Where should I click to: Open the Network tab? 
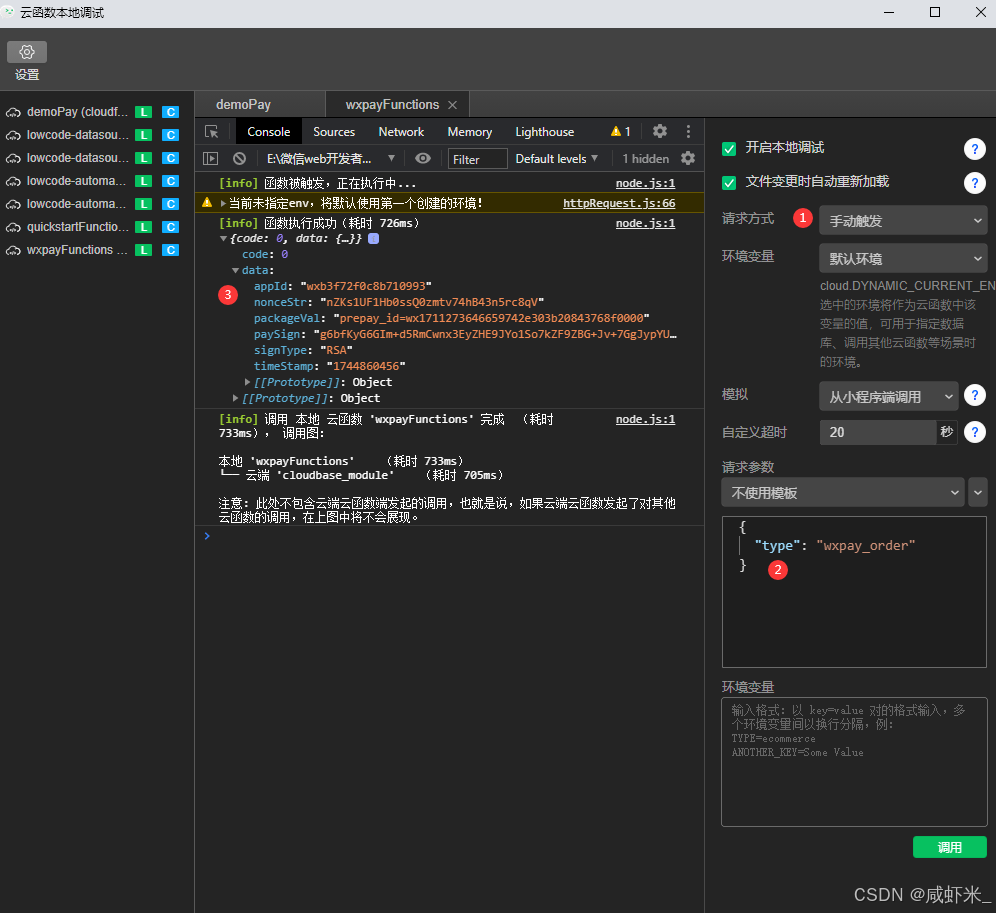pyautogui.click(x=401, y=132)
